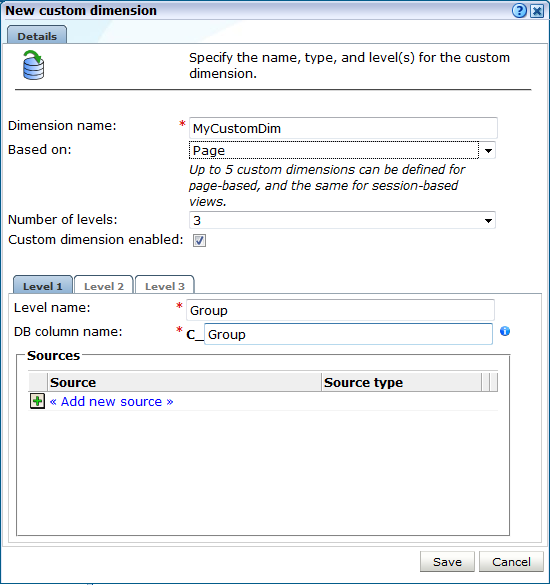Focus the Level name input field
Screen dimensions: 550x585
tap(340, 310)
